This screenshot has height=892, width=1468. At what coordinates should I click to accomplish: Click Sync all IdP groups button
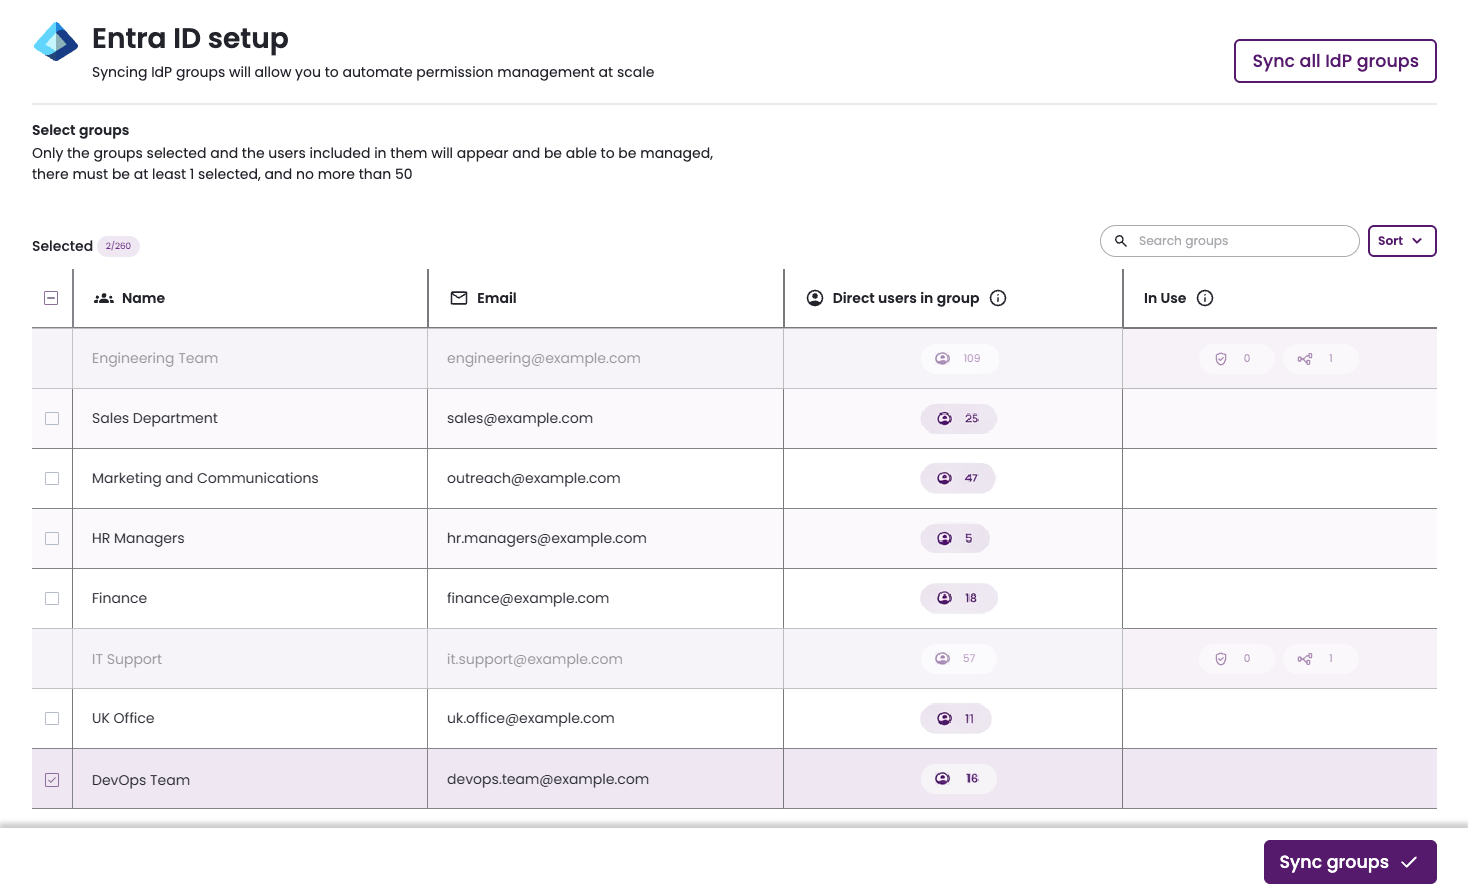pyautogui.click(x=1334, y=61)
